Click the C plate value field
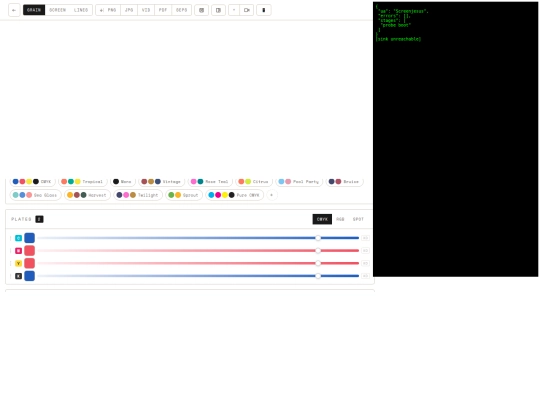 tap(365, 238)
